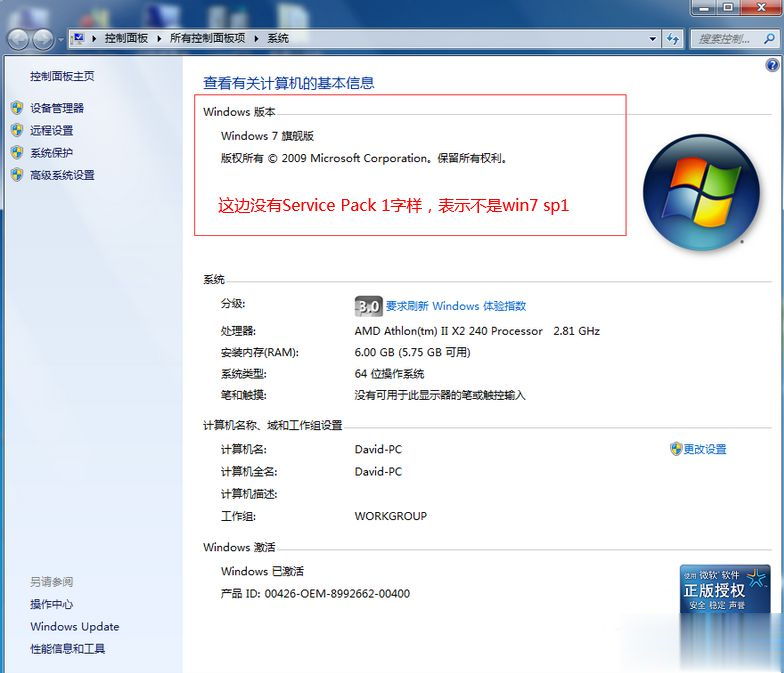Maximize the System window
The height and width of the screenshot is (673, 784).
tap(728, 8)
